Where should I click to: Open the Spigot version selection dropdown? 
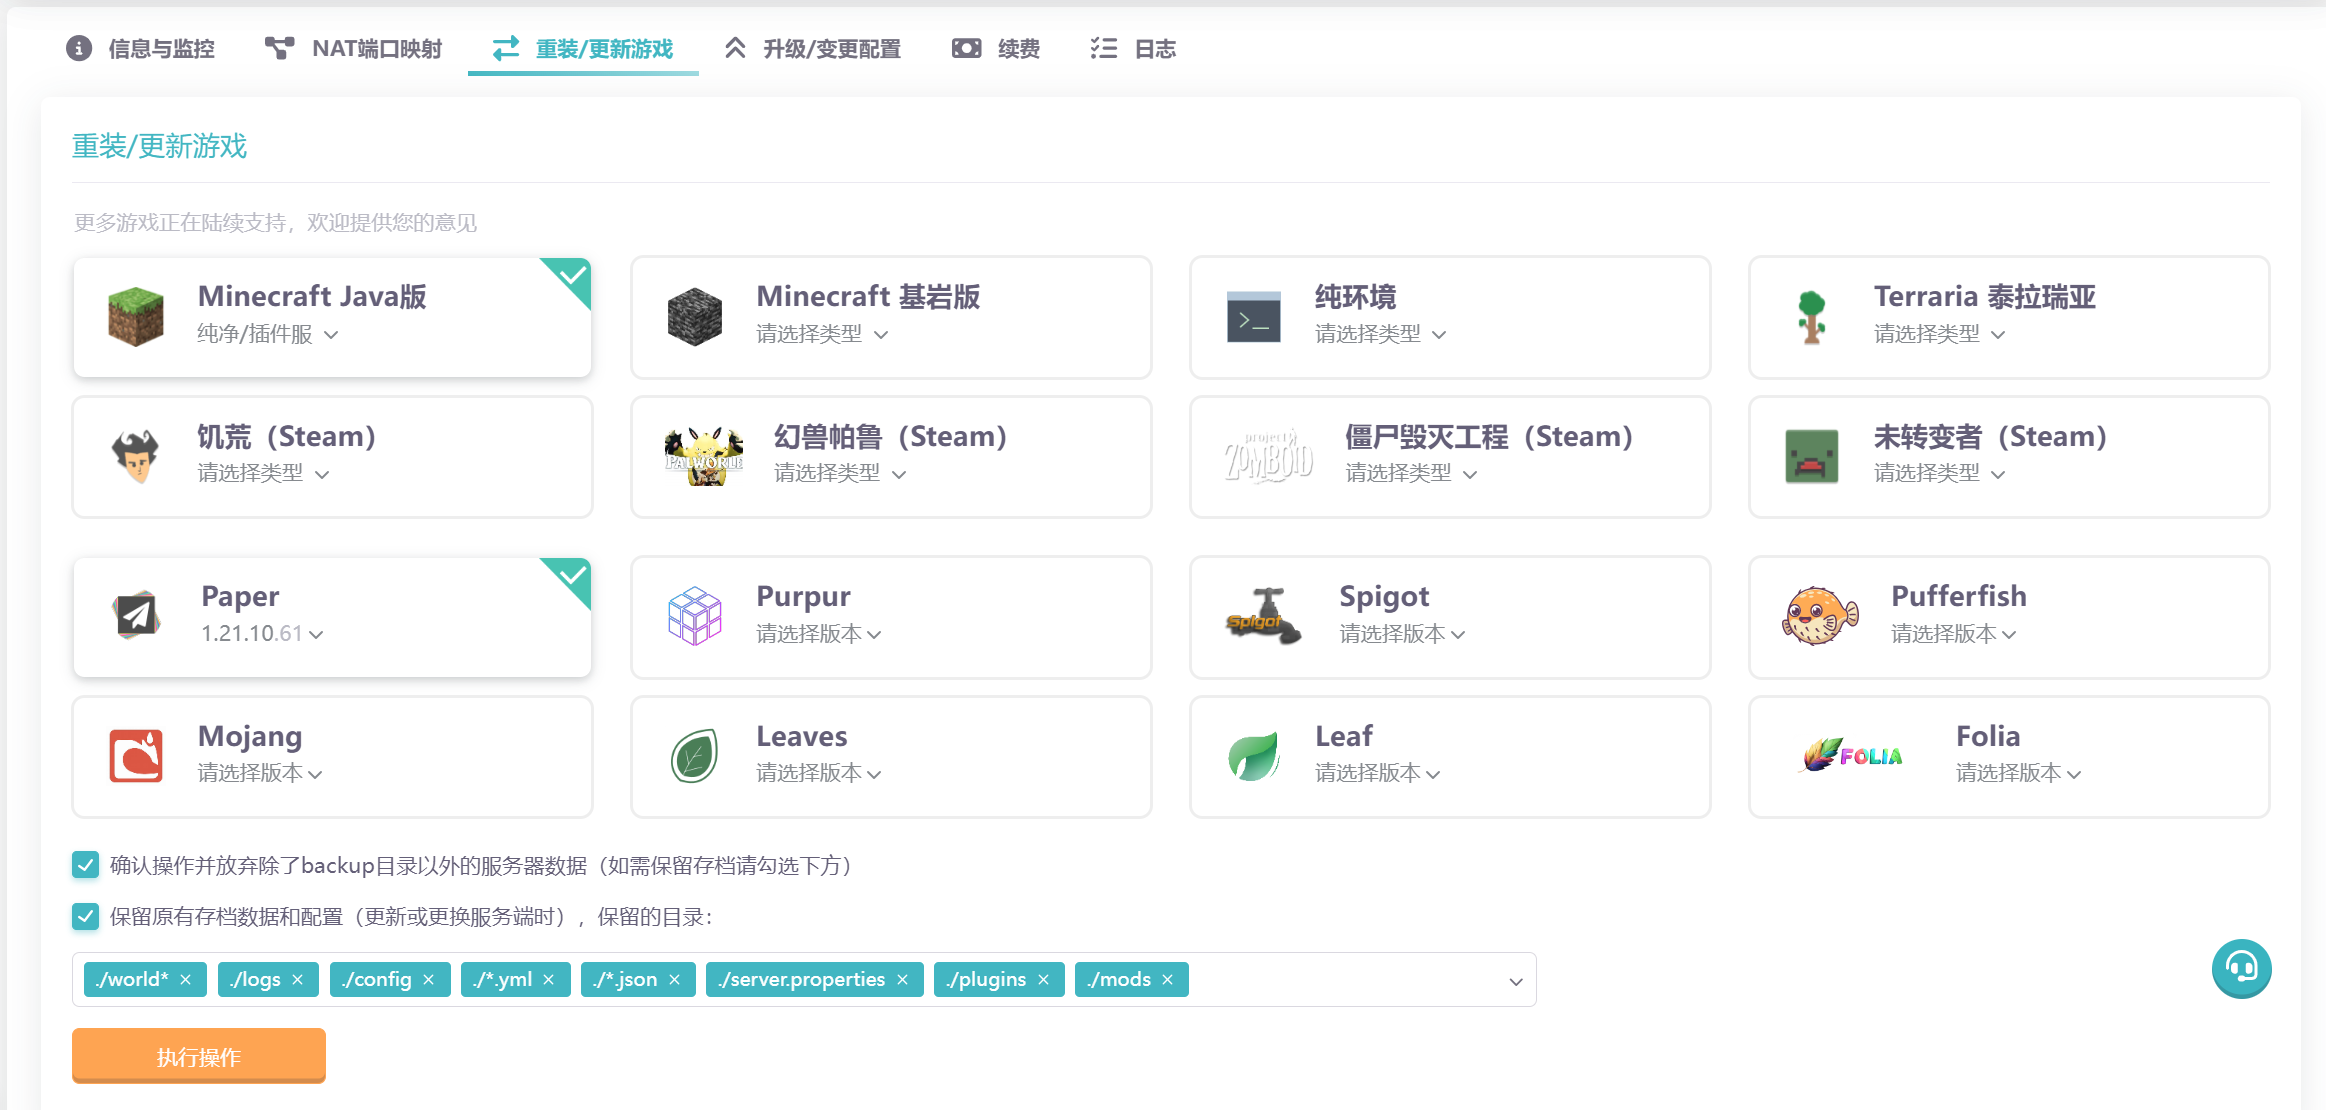coord(1402,634)
